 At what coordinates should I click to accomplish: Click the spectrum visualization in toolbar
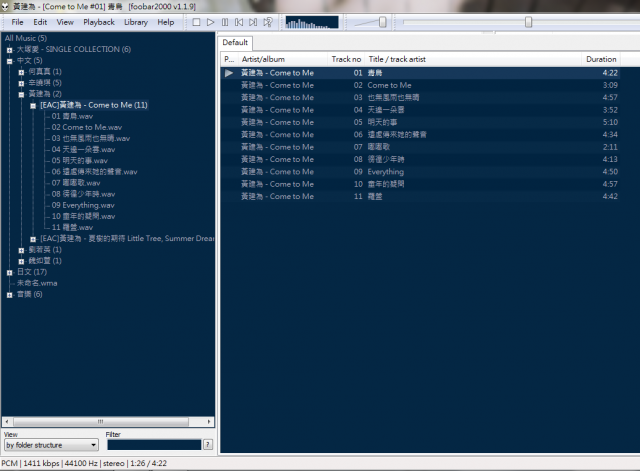[x=312, y=22]
